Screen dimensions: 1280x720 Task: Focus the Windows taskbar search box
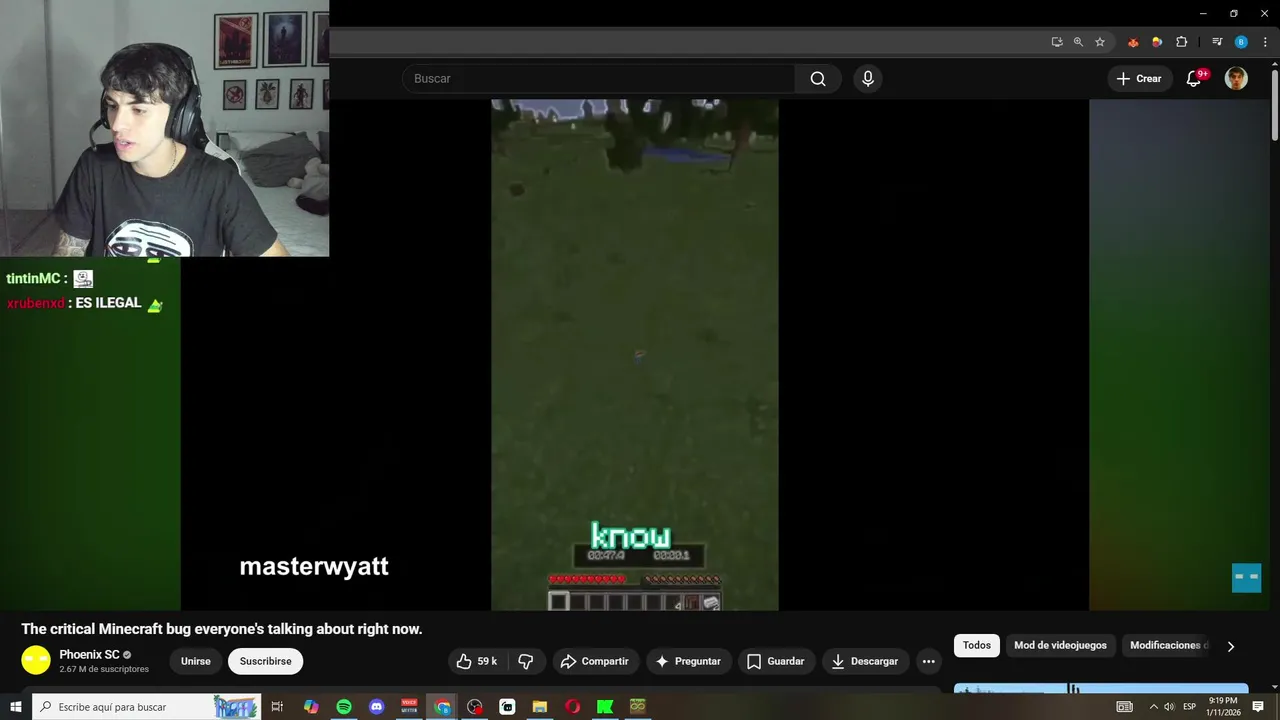pos(147,707)
